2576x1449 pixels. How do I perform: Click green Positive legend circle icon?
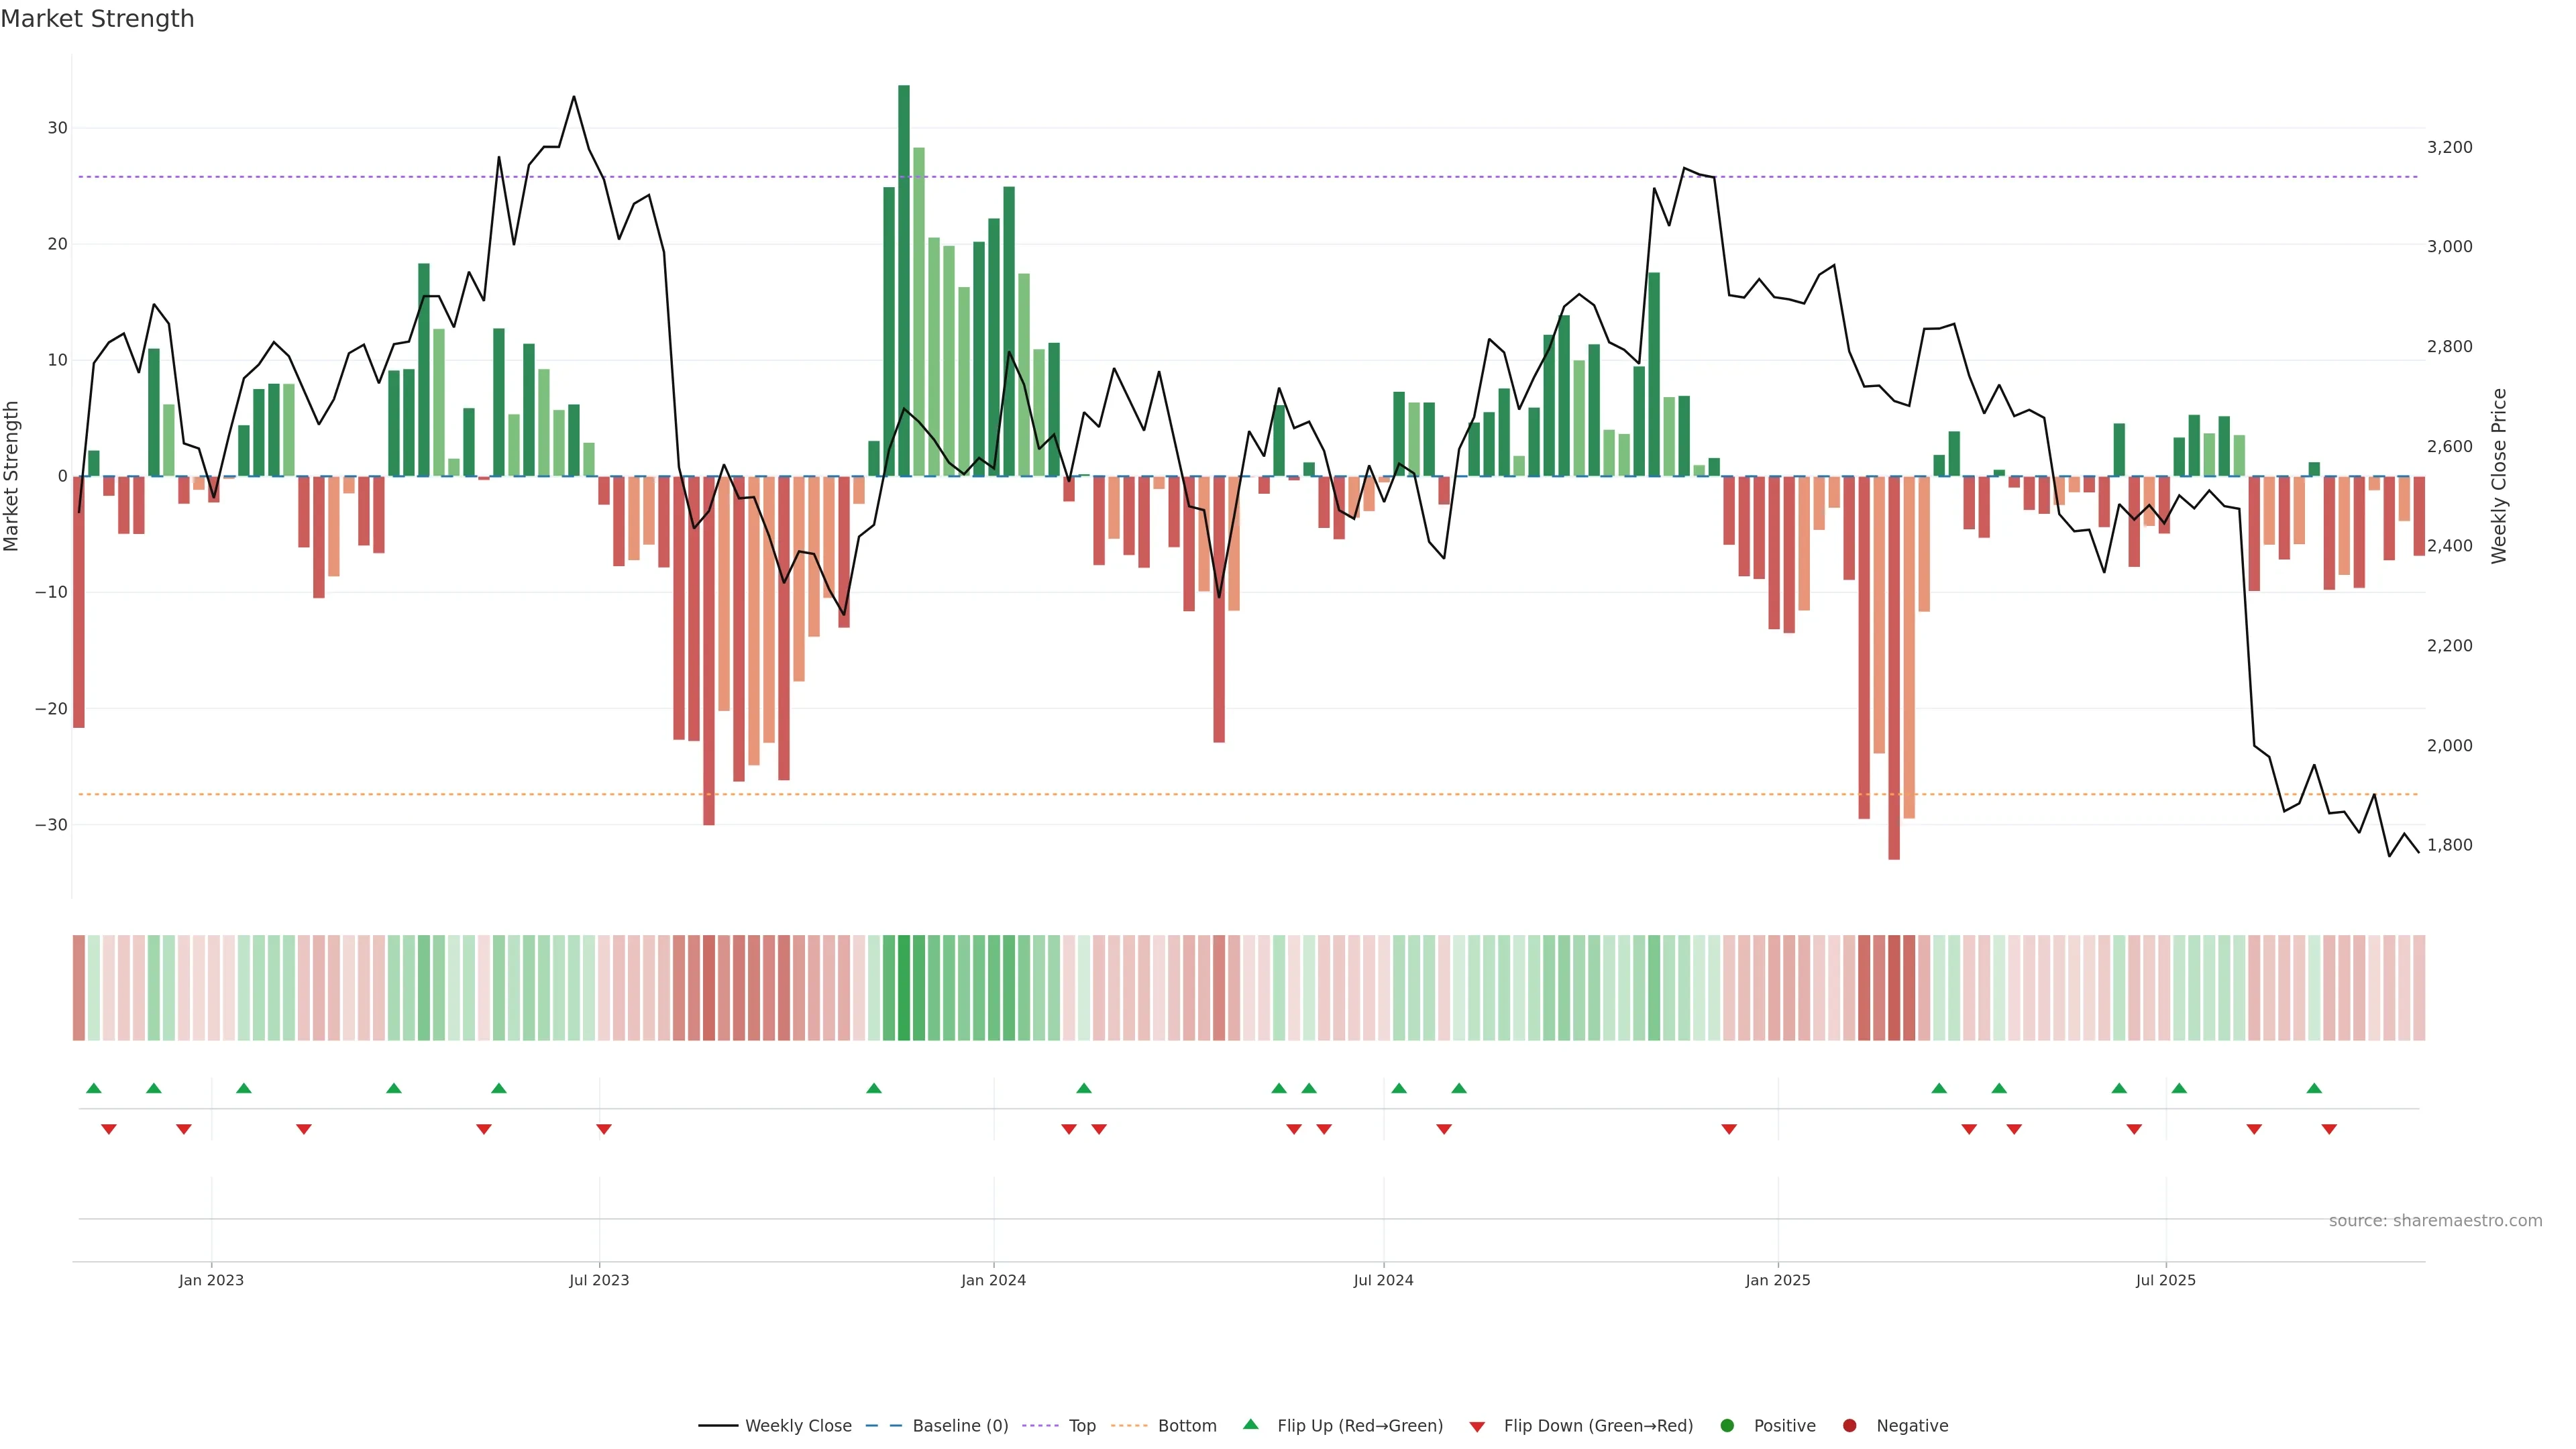click(1727, 1426)
